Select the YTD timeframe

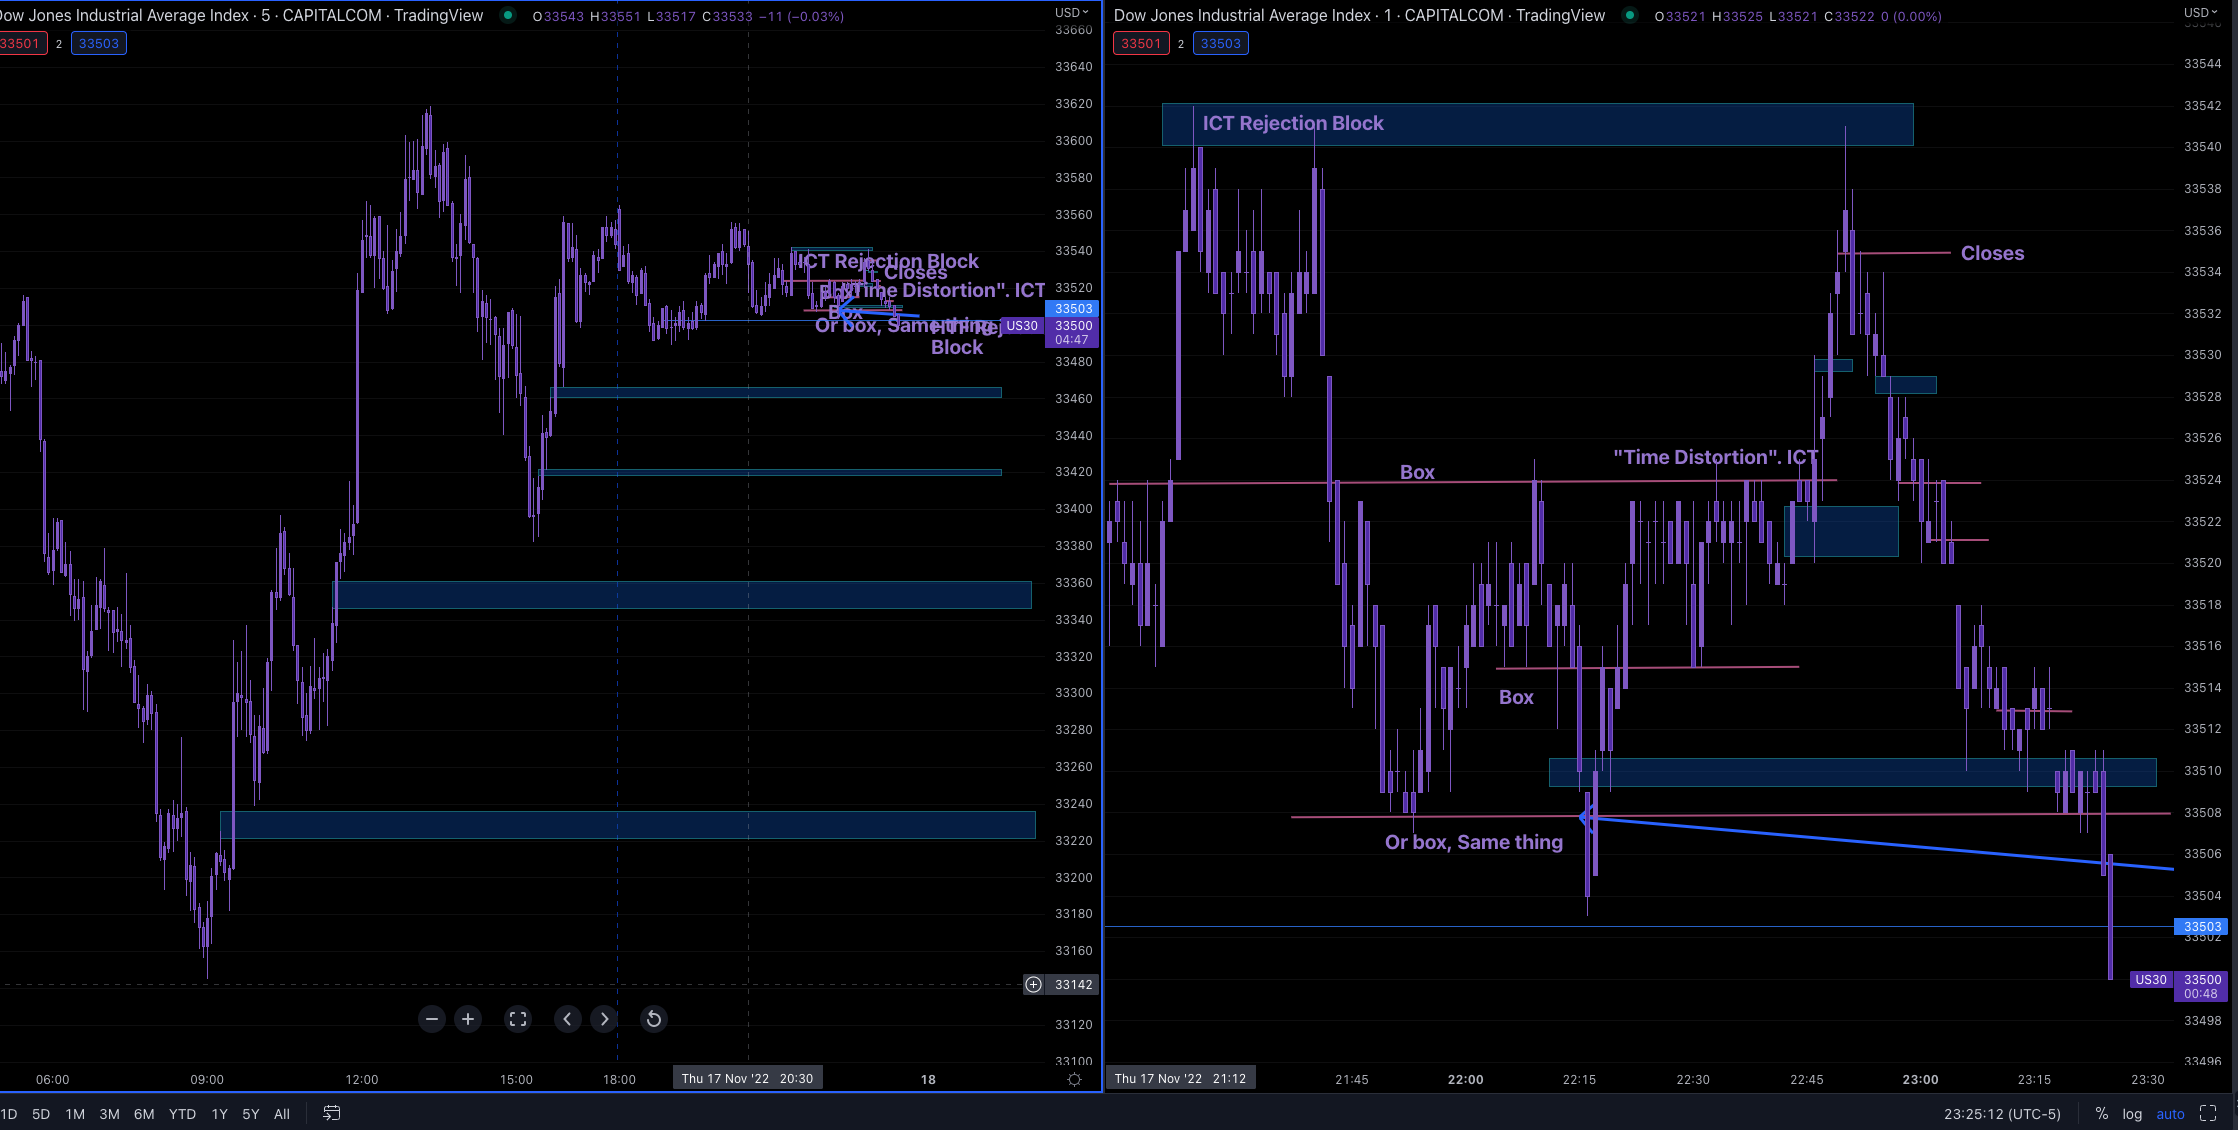pos(181,1113)
